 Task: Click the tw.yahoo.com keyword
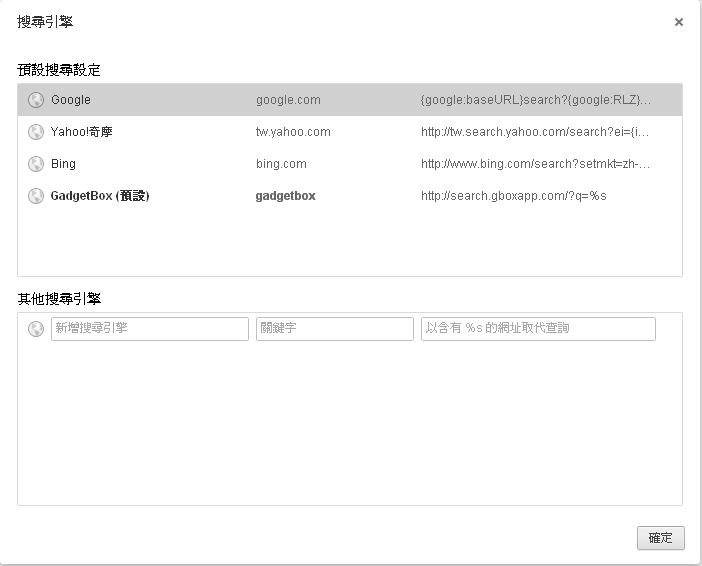click(293, 132)
